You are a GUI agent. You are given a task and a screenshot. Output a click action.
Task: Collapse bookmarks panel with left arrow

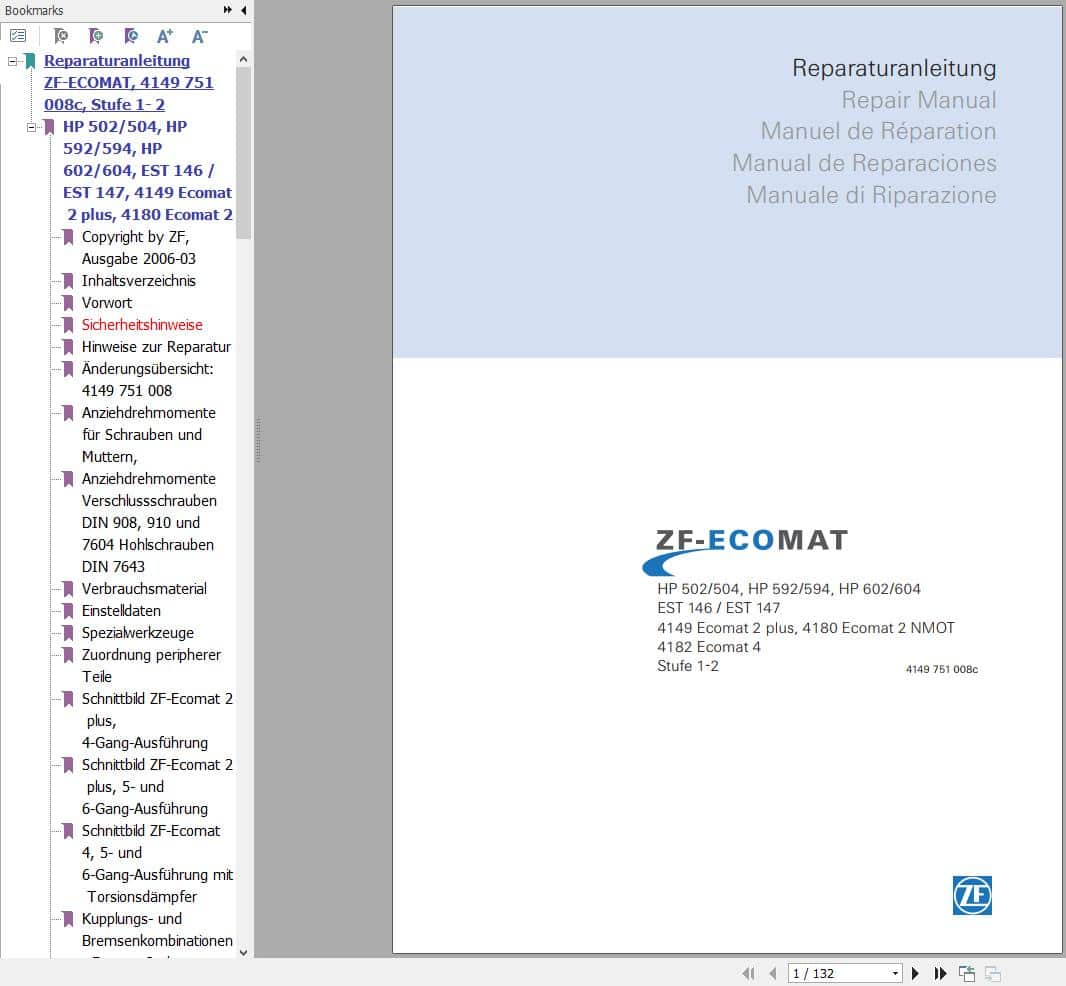click(243, 10)
